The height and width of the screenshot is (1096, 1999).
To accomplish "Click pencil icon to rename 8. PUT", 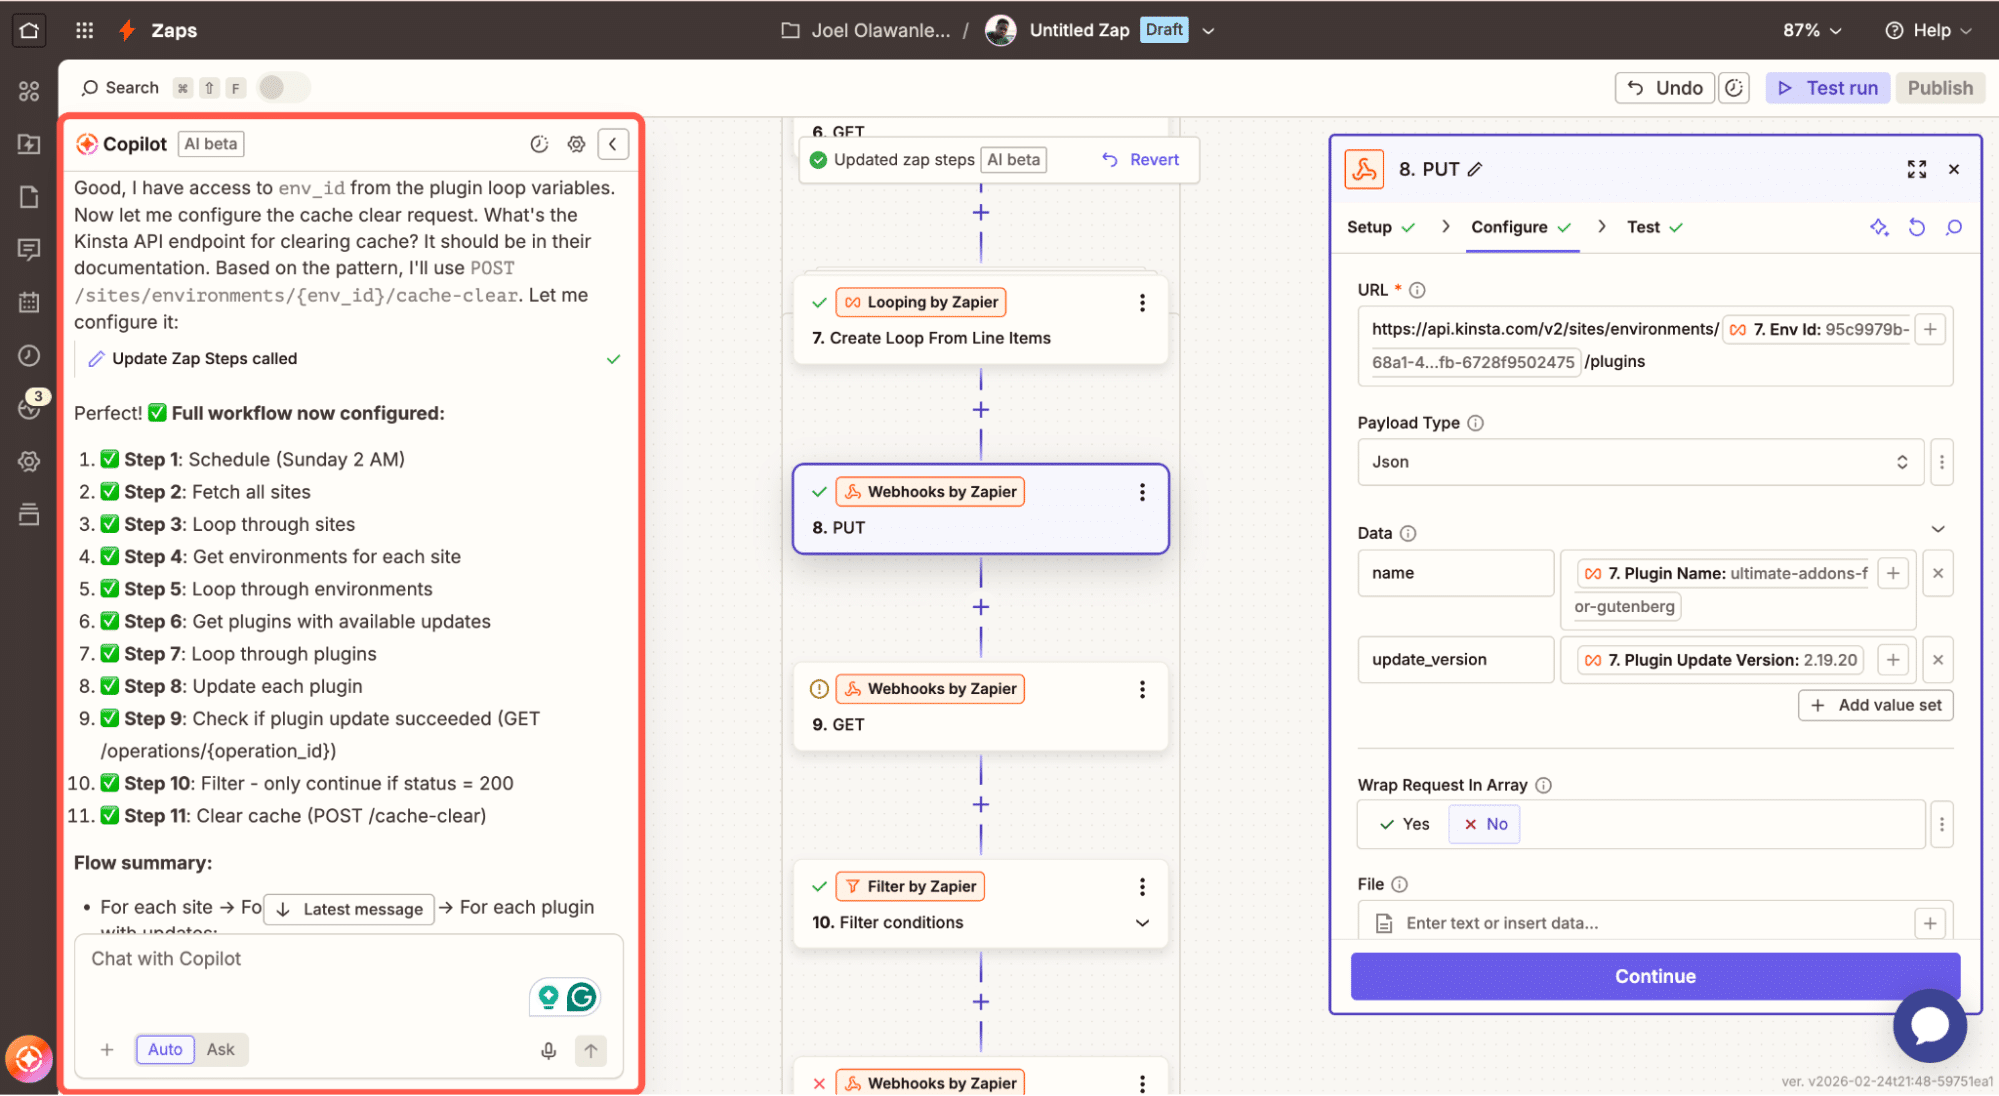I will [x=1475, y=169].
